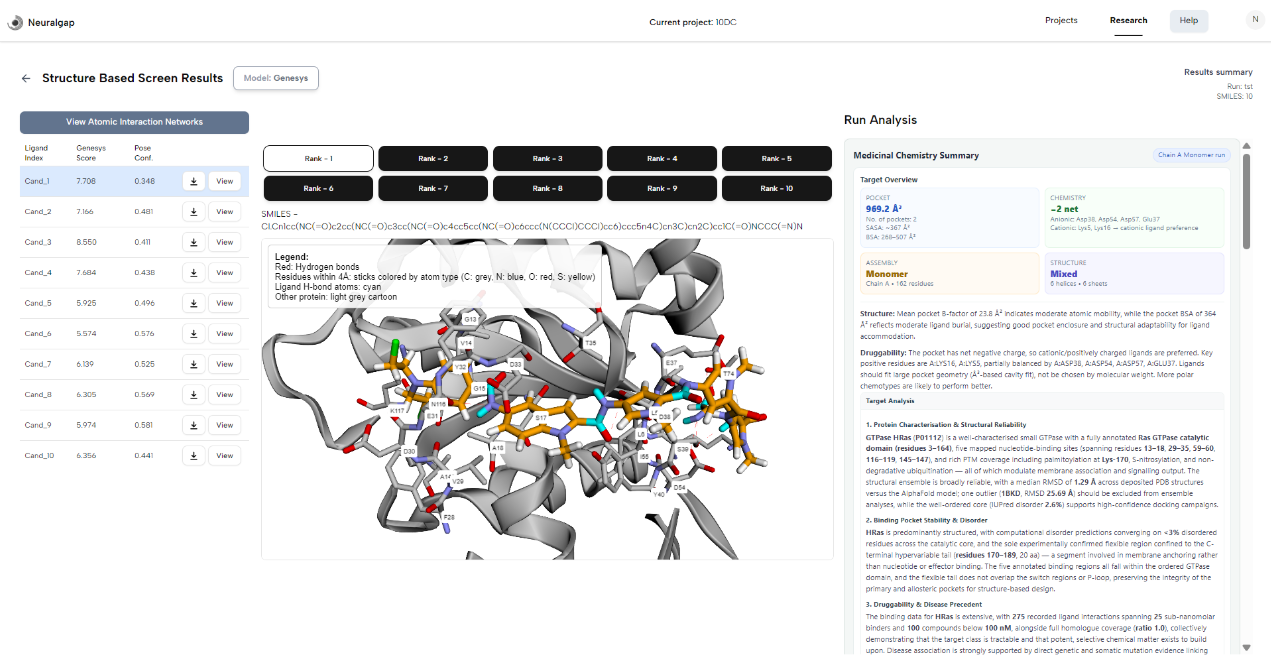Go back using the arrow icon
This screenshot has height=672, width=1271.
(x=26, y=78)
